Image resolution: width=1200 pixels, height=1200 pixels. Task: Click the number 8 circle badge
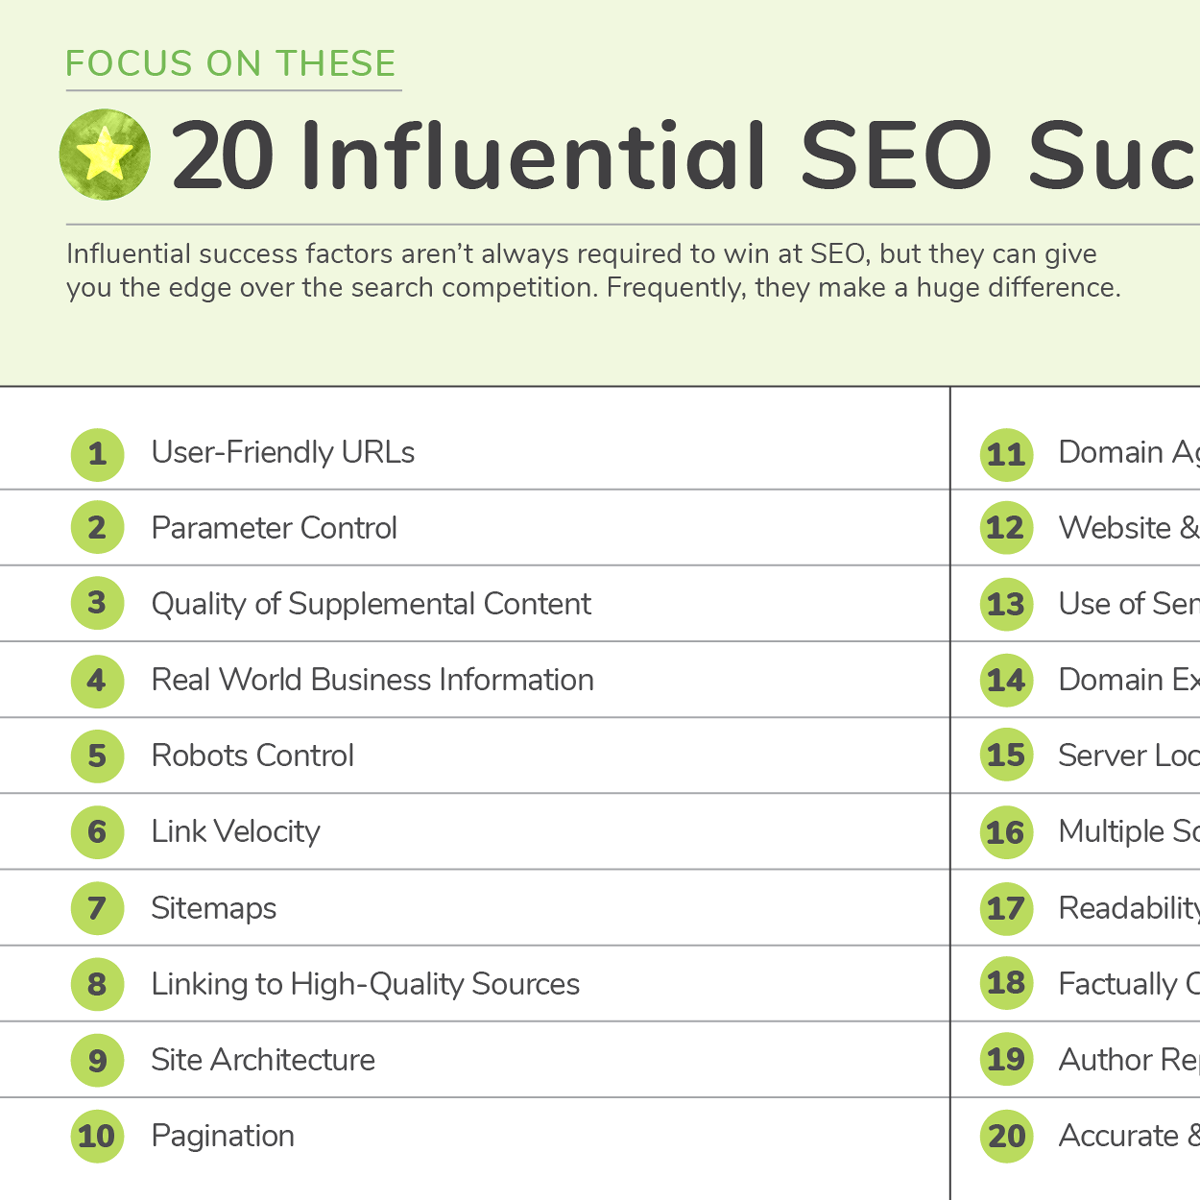tap(97, 984)
